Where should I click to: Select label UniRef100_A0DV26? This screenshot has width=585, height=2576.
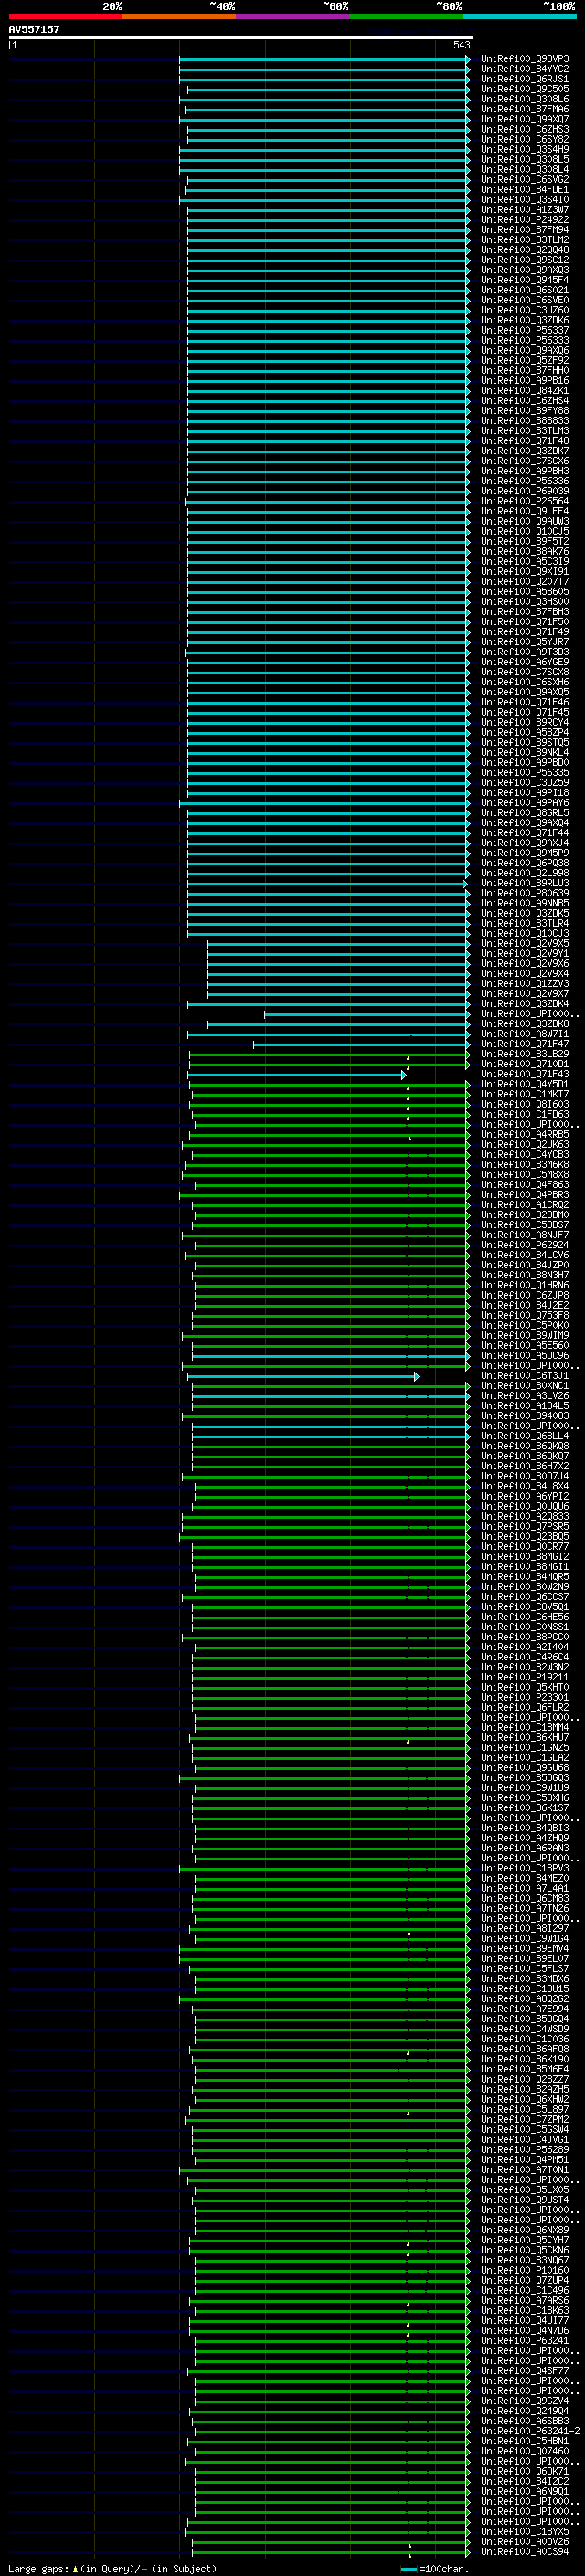(524, 2541)
